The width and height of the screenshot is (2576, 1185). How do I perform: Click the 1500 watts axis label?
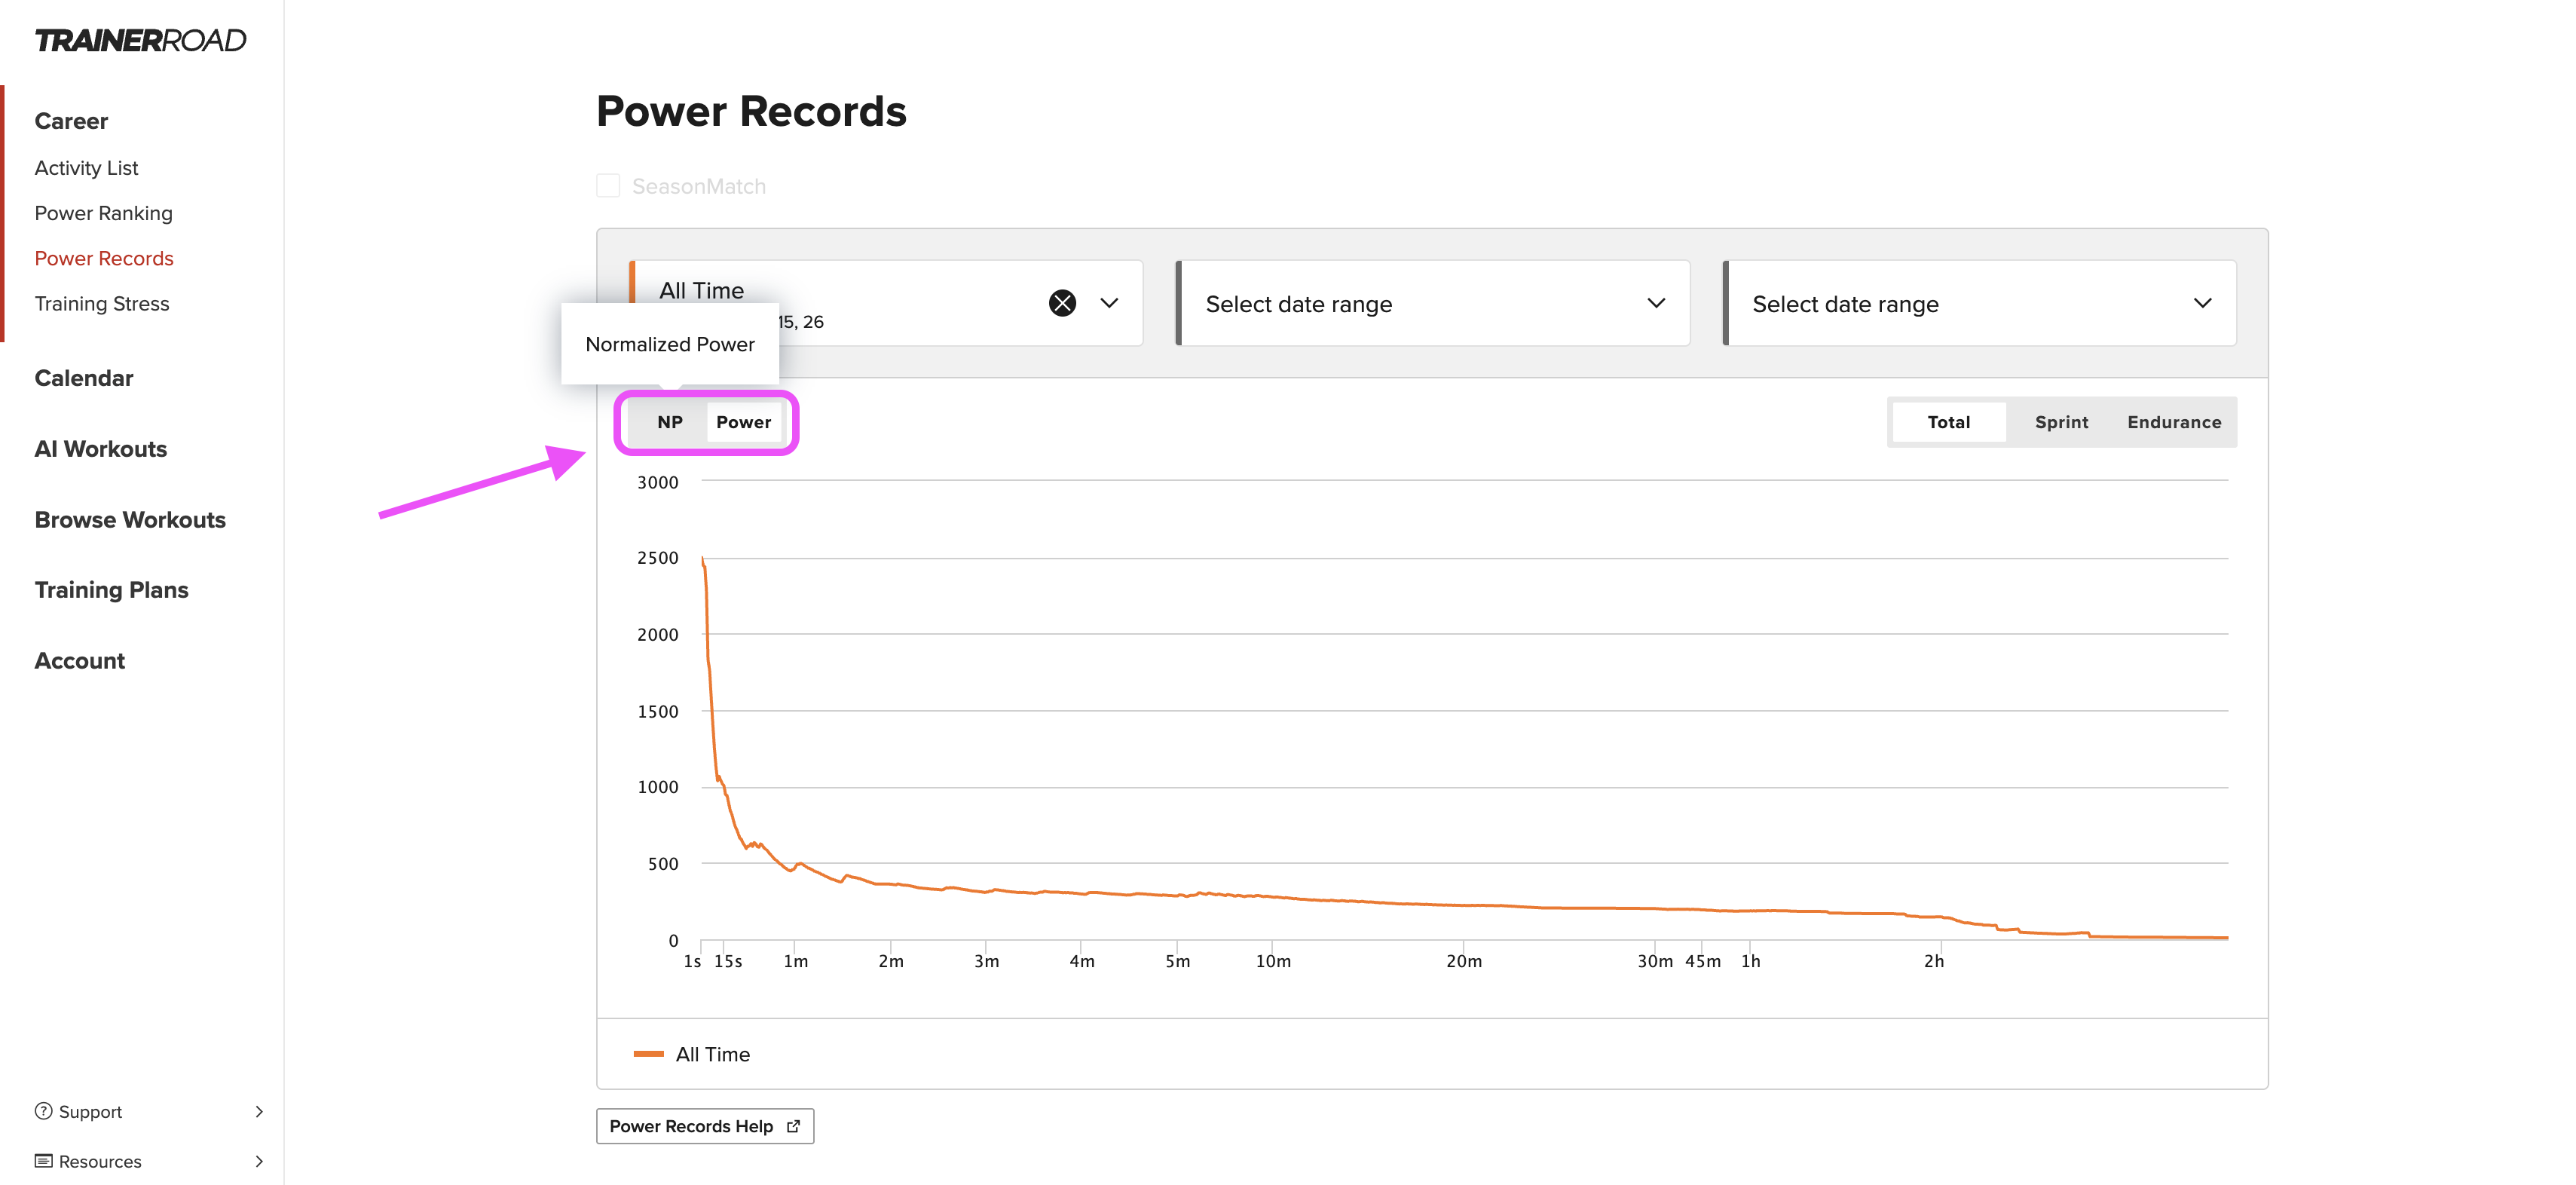[658, 712]
